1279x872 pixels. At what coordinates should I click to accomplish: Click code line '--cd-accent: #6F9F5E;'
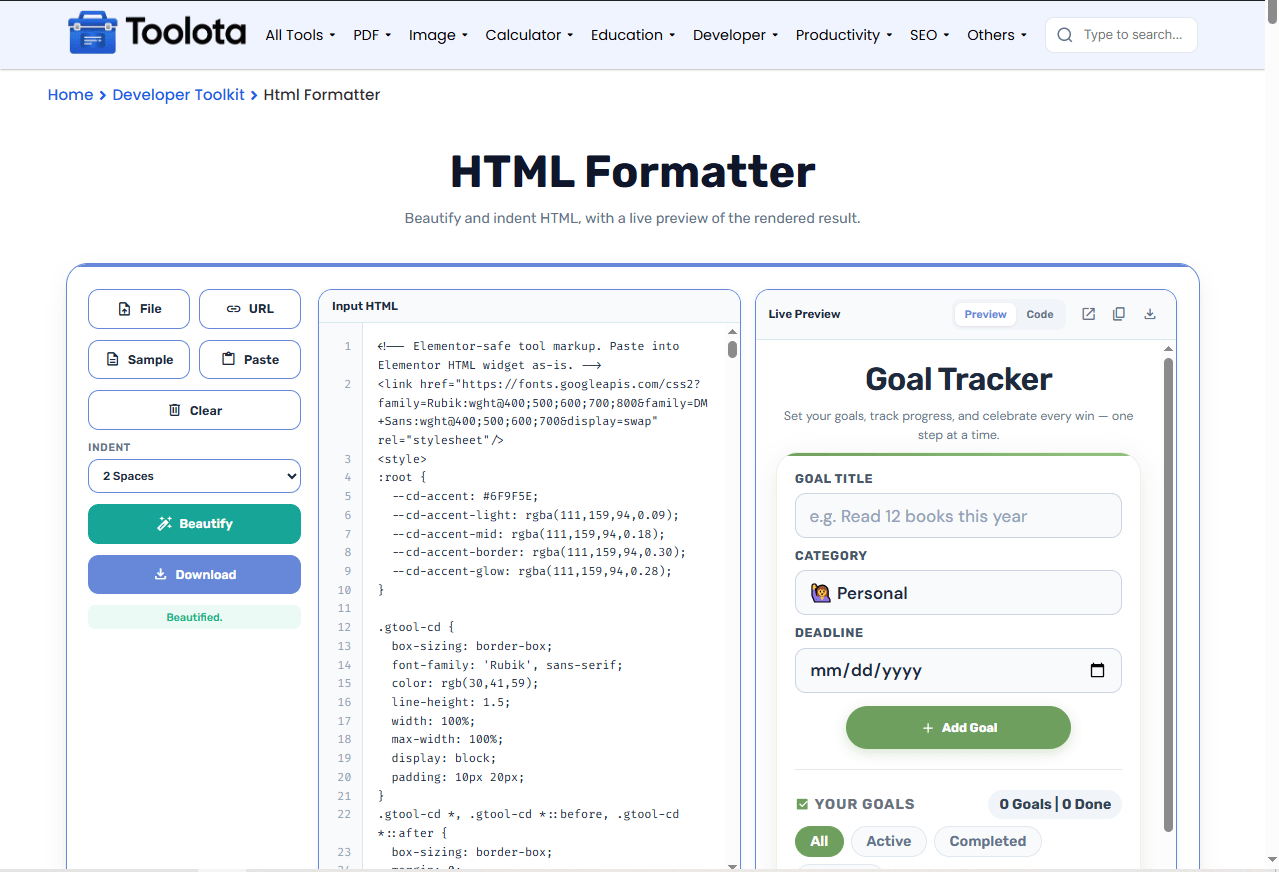pos(464,496)
